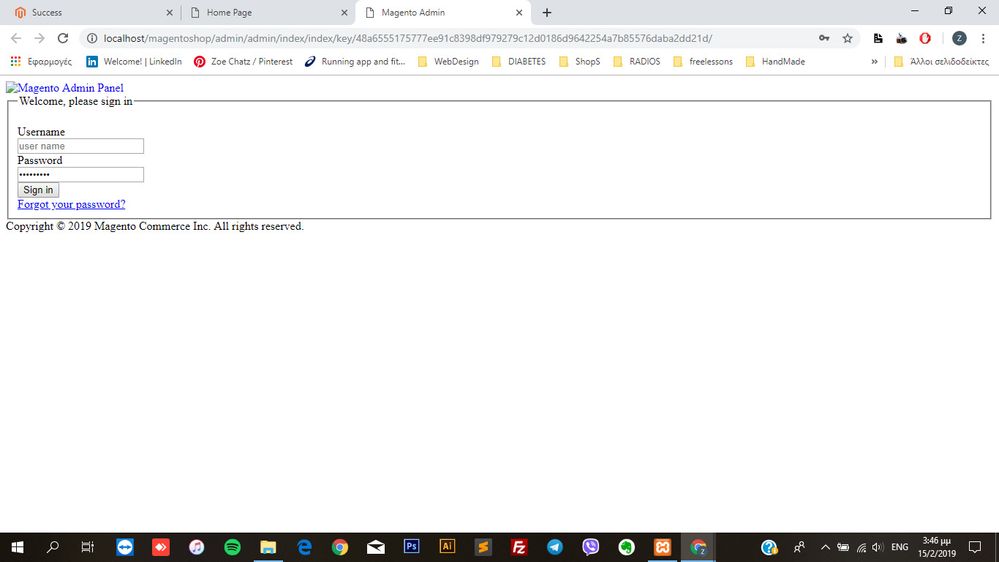This screenshot has height=562, width=999.
Task: Launch Photoshop from taskbar
Action: (x=412, y=547)
